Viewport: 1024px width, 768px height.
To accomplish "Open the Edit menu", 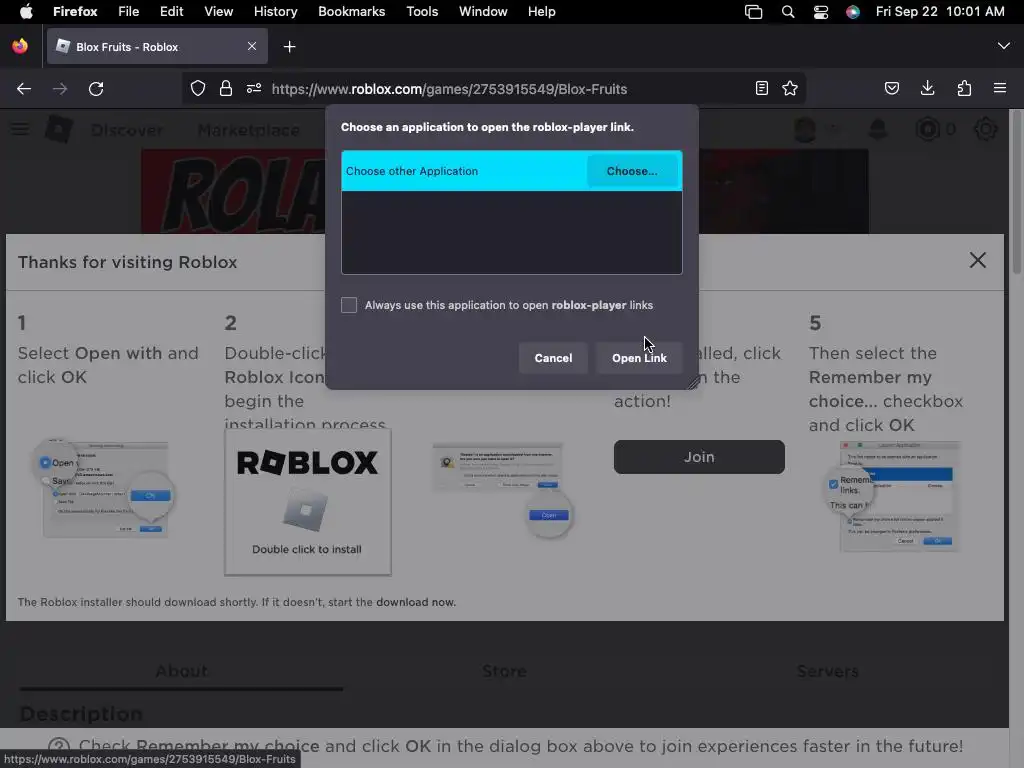I will tap(171, 11).
